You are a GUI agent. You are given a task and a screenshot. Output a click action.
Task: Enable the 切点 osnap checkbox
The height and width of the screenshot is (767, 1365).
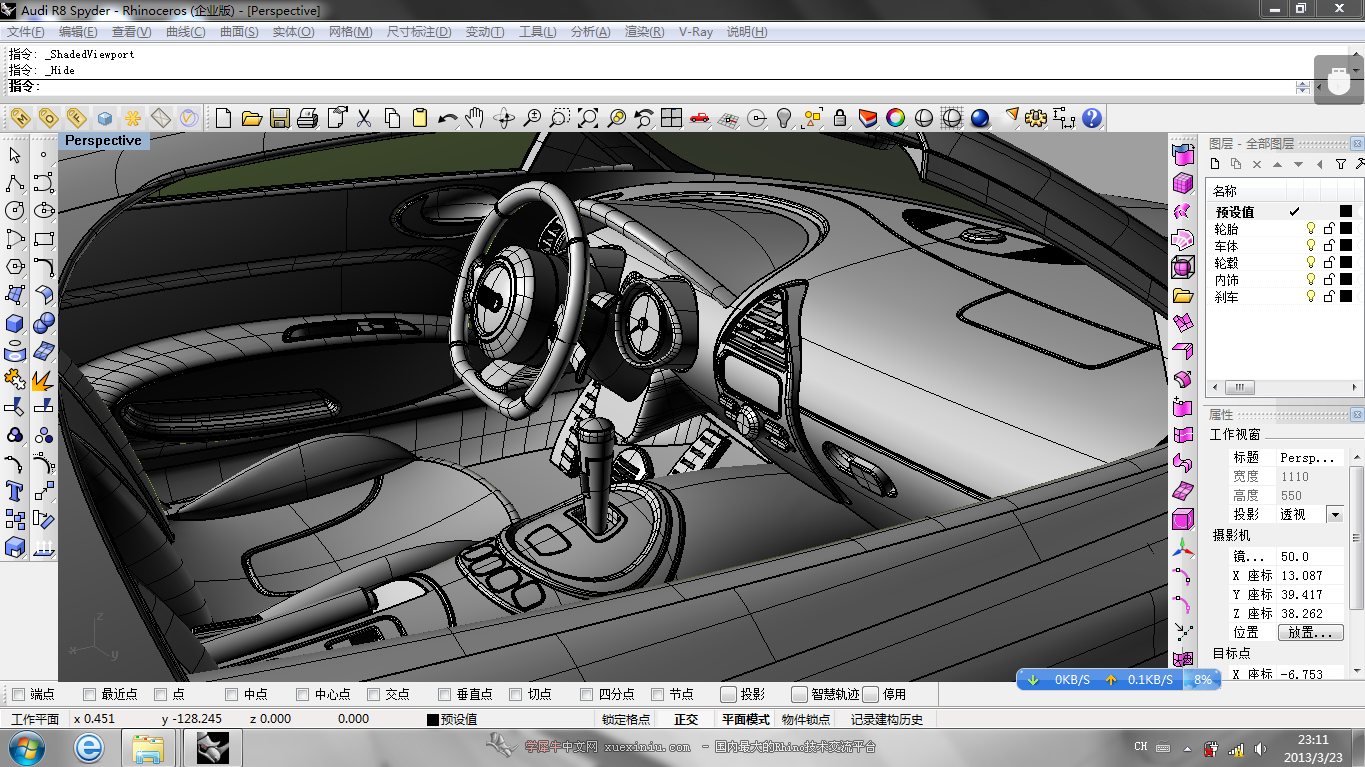515,694
